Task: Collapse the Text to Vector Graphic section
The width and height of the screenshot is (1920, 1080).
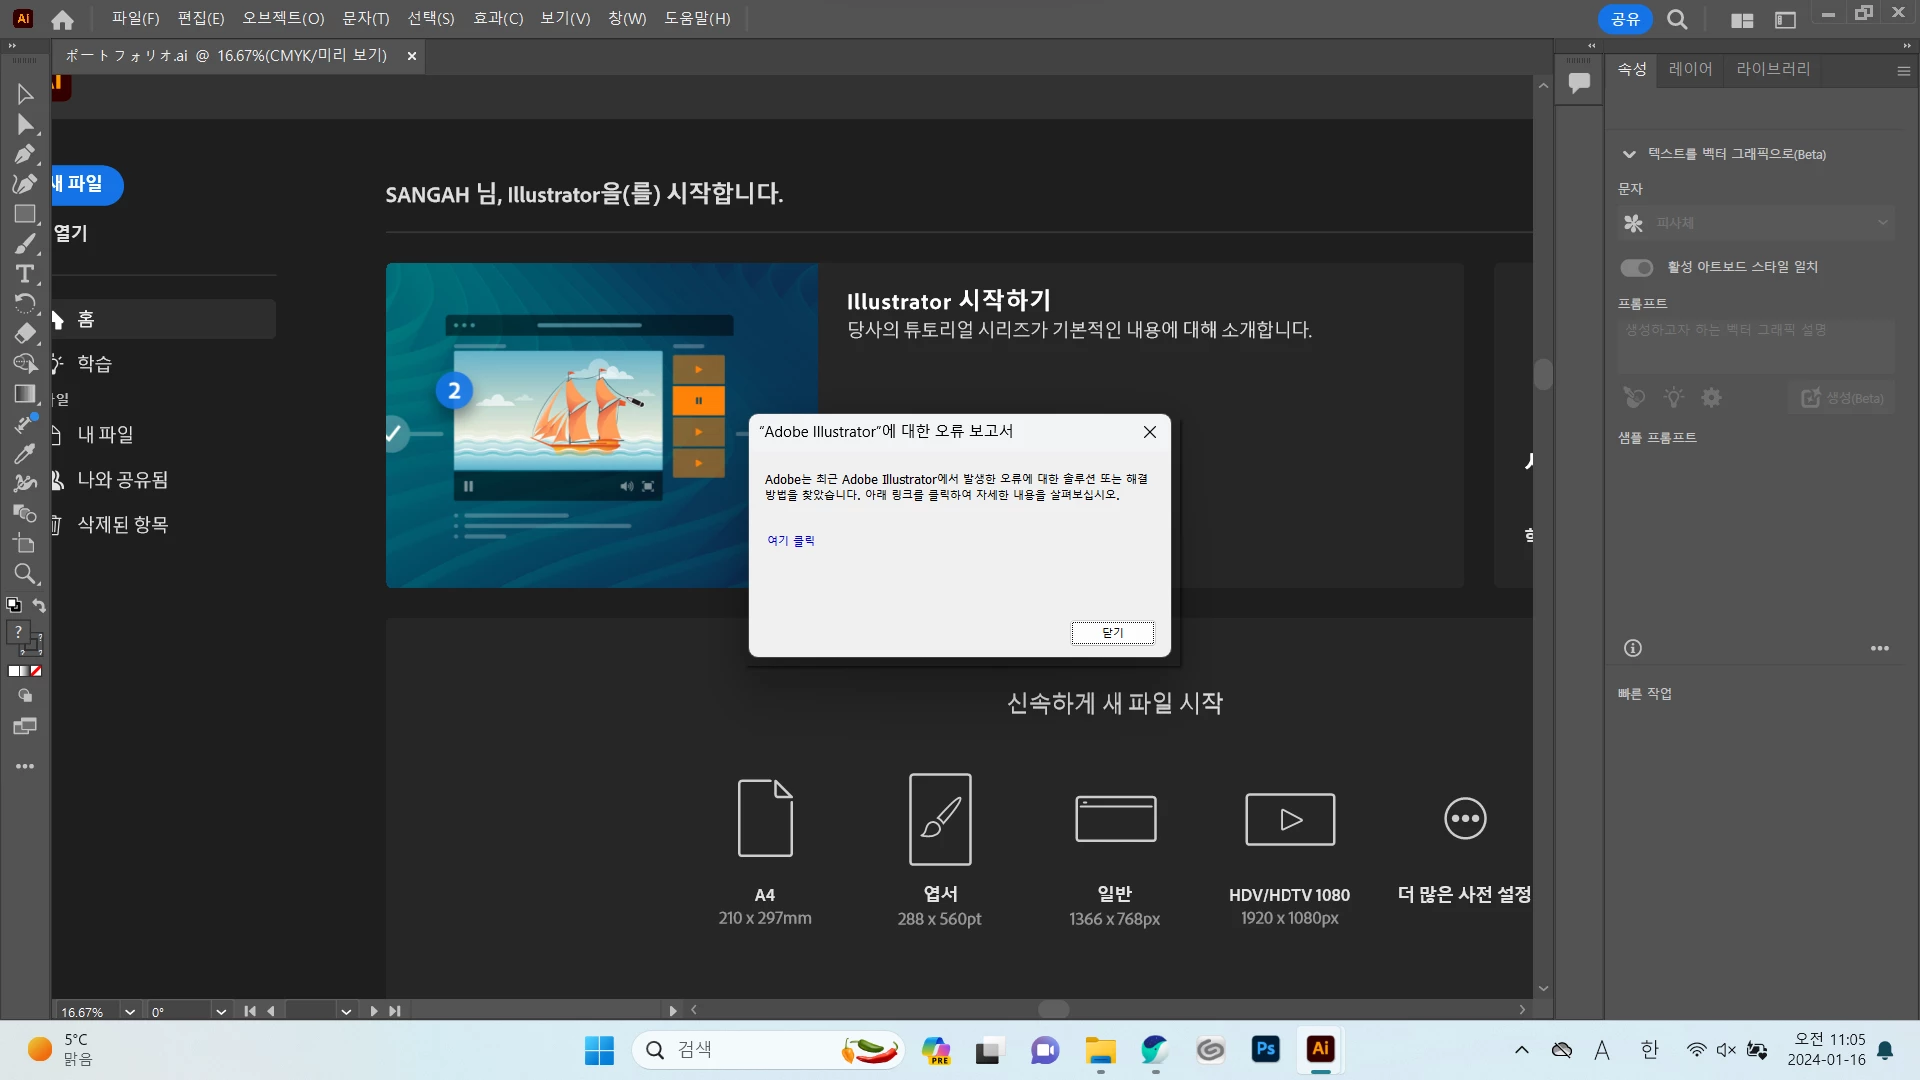Action: tap(1629, 154)
